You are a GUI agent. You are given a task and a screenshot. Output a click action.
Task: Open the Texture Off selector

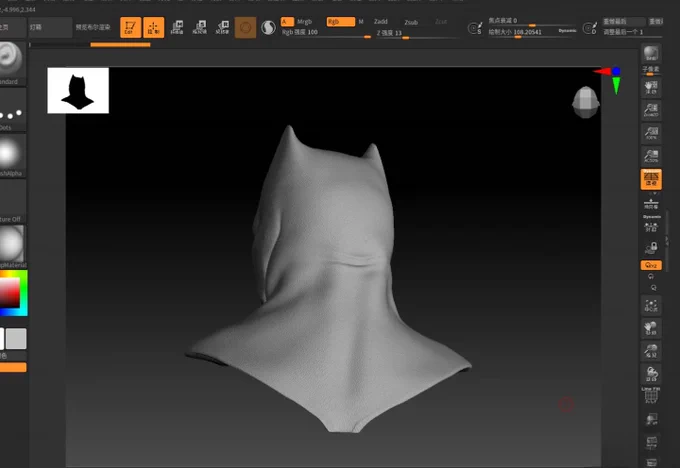(x=12, y=201)
